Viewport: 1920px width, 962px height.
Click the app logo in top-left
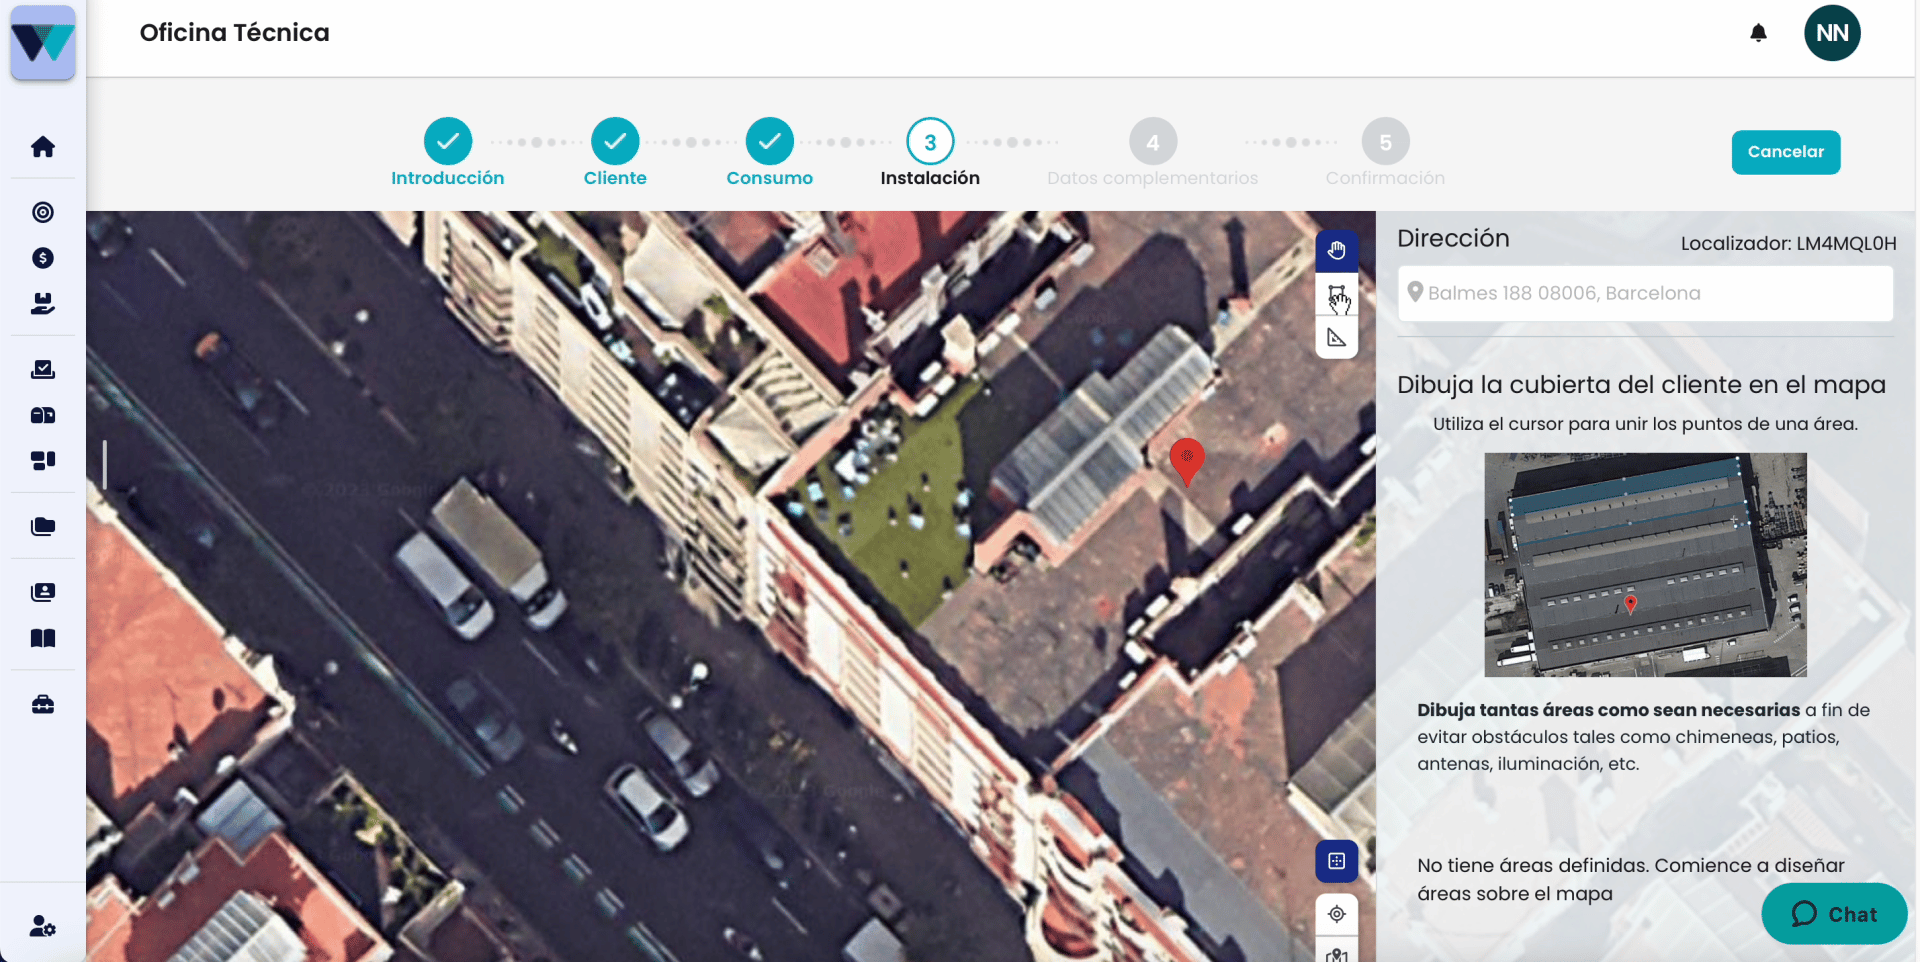(43, 43)
